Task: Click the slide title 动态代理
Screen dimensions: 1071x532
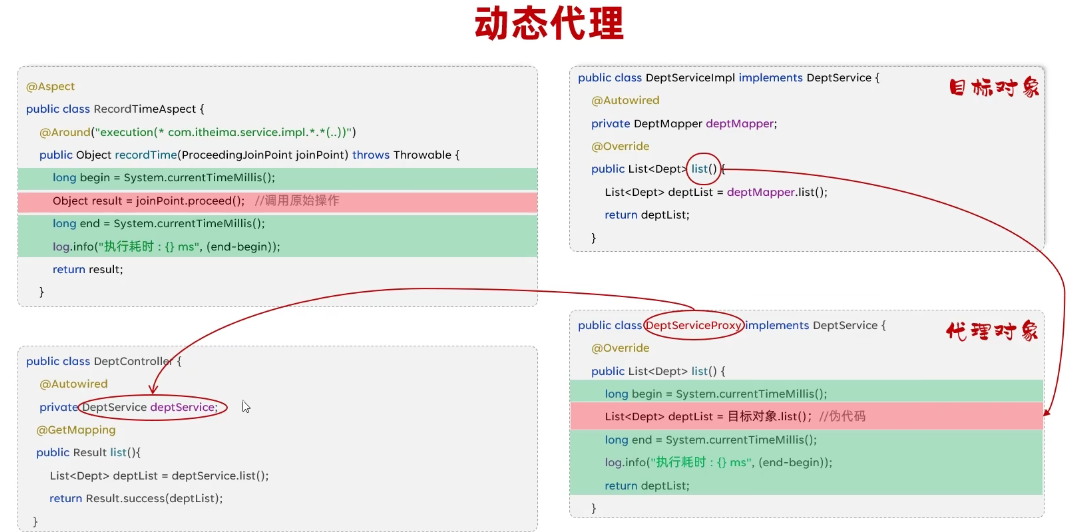Action: click(x=549, y=24)
